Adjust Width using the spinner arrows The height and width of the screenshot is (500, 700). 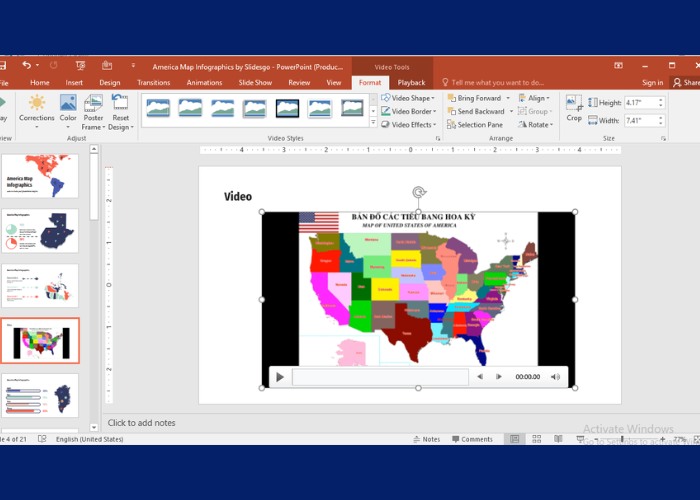tap(661, 121)
